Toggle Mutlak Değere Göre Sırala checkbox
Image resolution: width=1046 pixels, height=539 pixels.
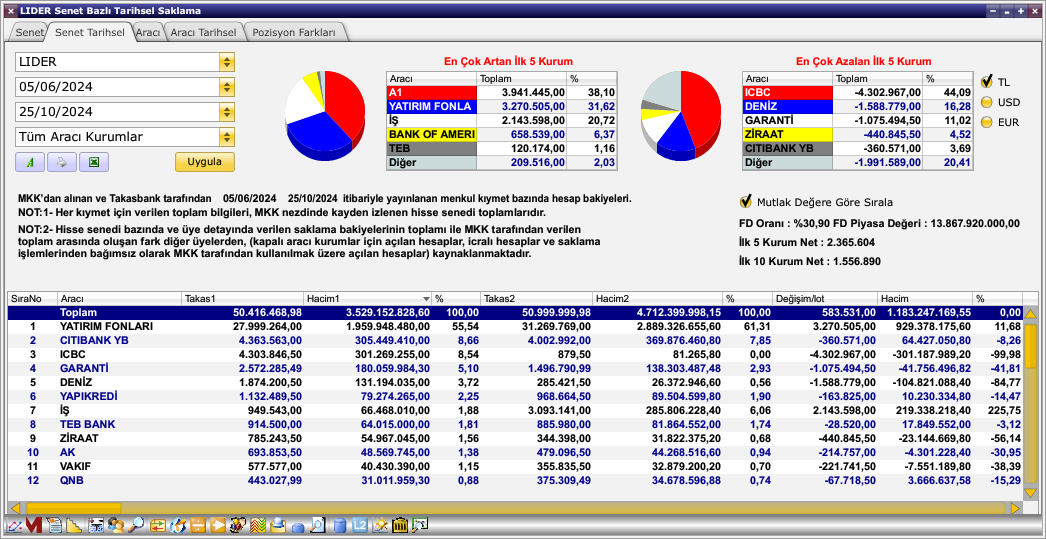[x=746, y=201]
